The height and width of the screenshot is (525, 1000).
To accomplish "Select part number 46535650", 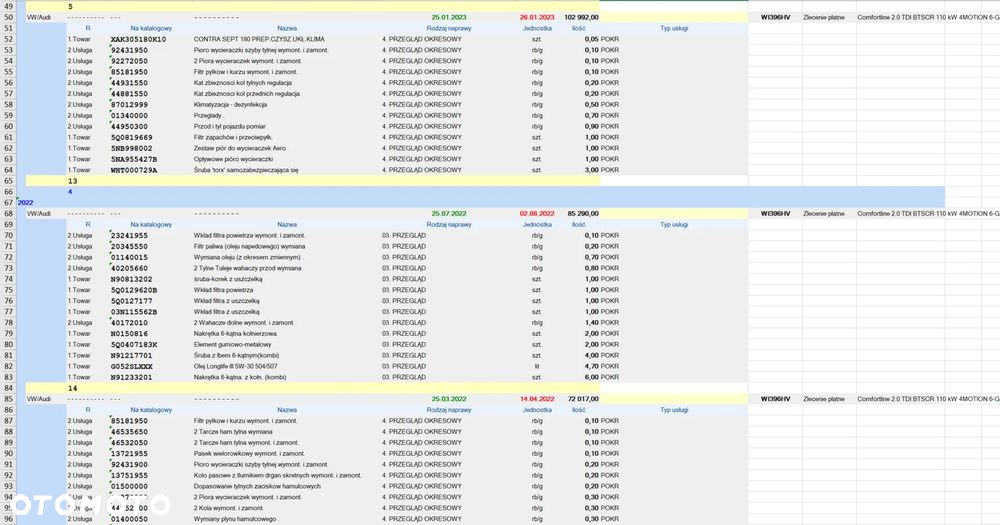I will pyautogui.click(x=129, y=432).
